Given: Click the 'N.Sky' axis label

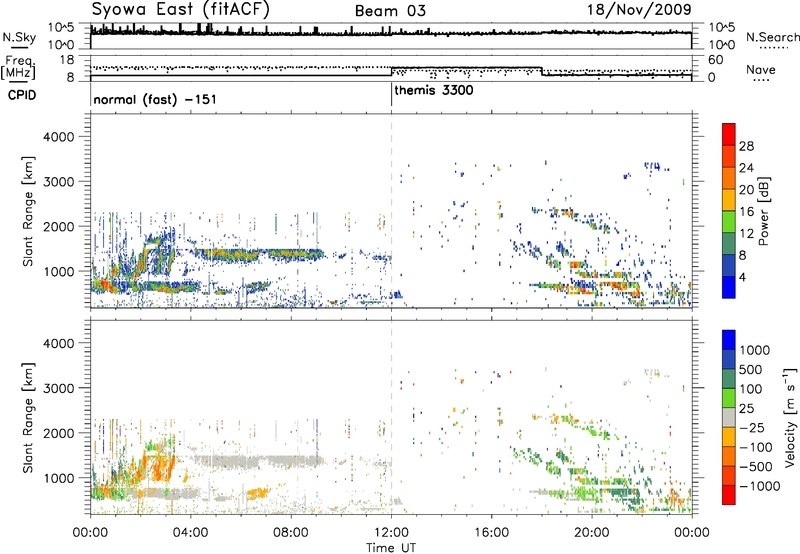Looking at the screenshot, I should pyautogui.click(x=19, y=37).
